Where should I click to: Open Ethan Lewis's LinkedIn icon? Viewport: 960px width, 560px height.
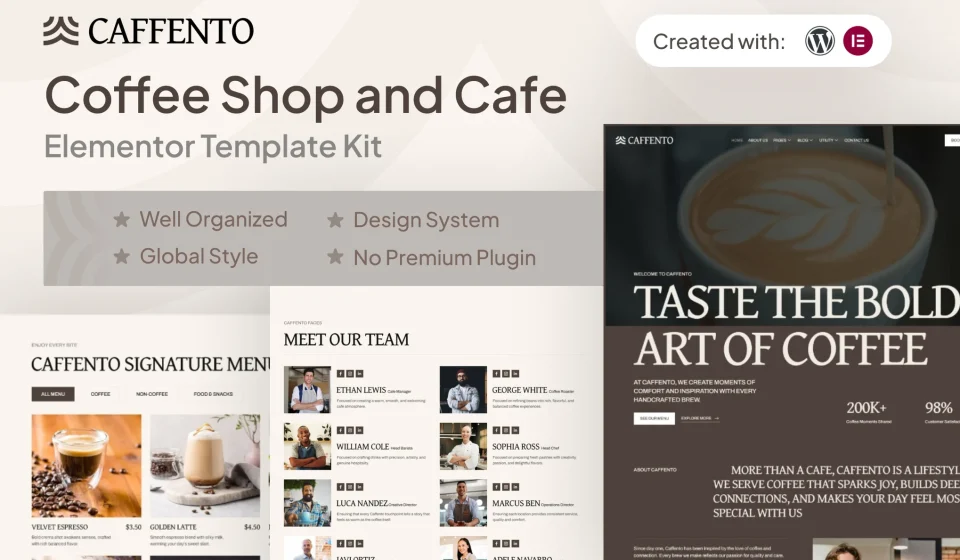point(359,373)
